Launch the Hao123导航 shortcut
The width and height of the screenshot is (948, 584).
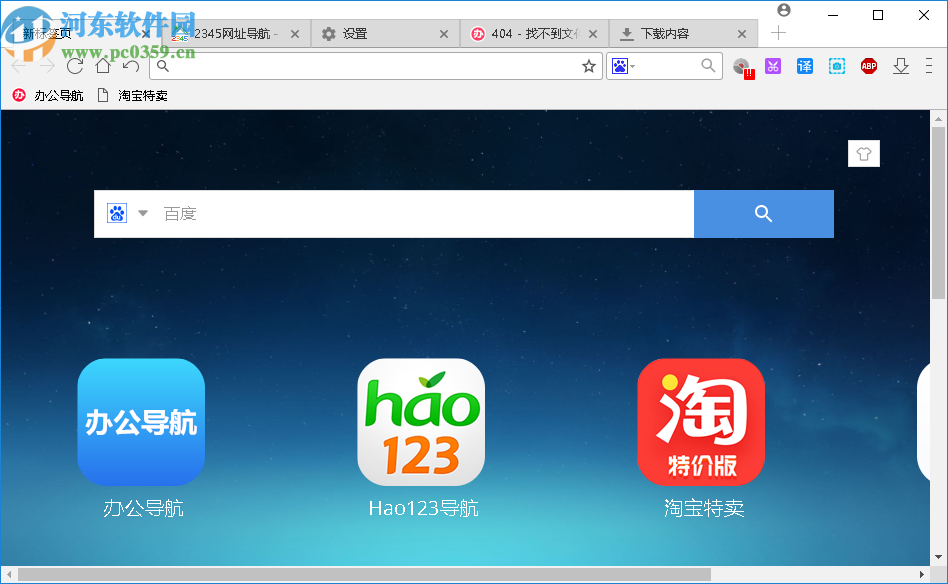[x=421, y=422]
